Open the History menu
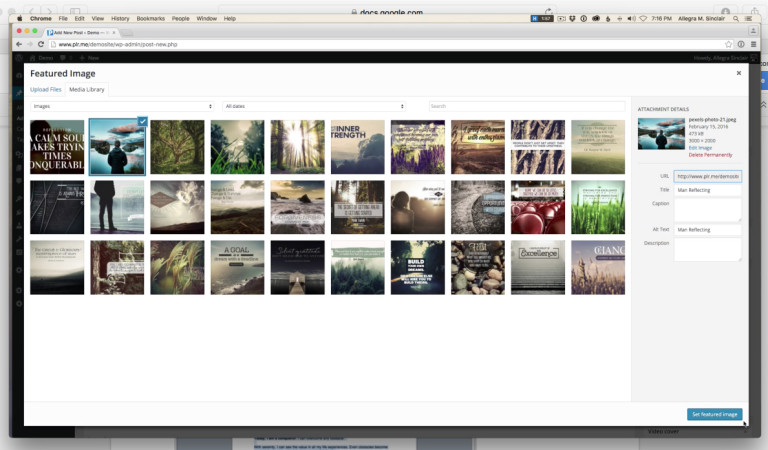Image resolution: width=768 pixels, height=450 pixels. pyautogui.click(x=120, y=19)
